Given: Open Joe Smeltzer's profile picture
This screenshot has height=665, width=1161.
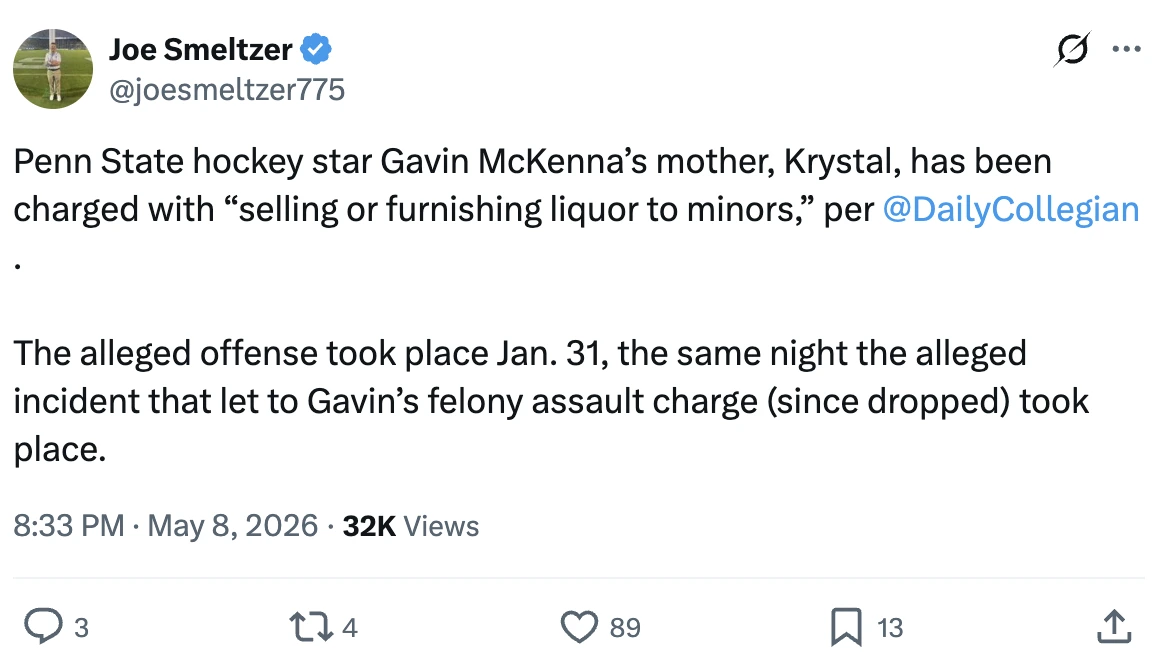Looking at the screenshot, I should click(53, 70).
